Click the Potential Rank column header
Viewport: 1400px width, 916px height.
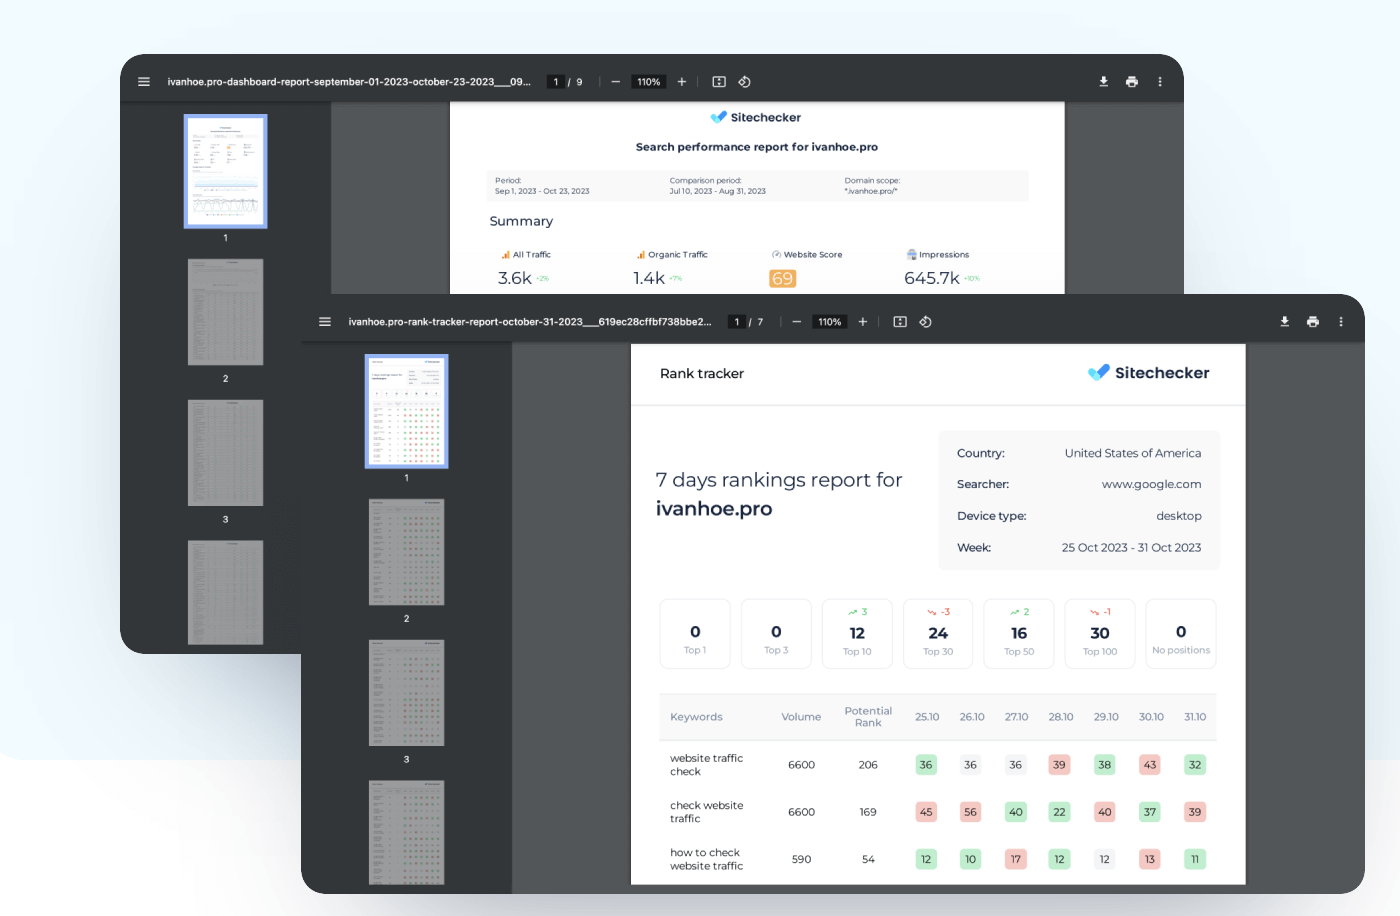[868, 717]
